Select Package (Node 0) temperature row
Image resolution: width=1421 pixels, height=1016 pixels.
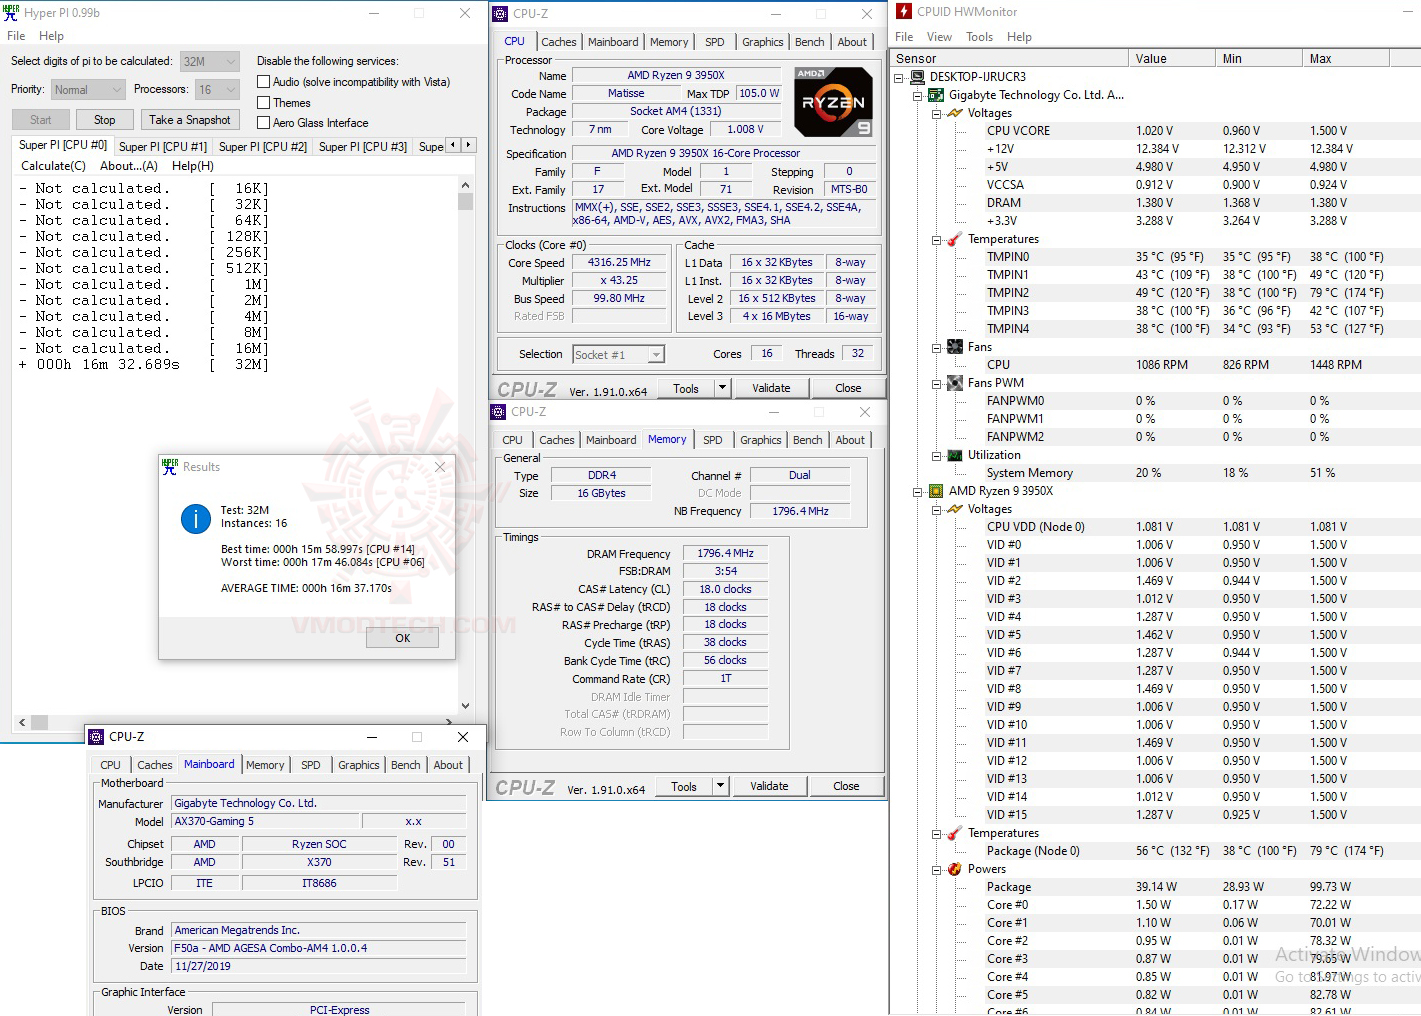click(x=1155, y=851)
